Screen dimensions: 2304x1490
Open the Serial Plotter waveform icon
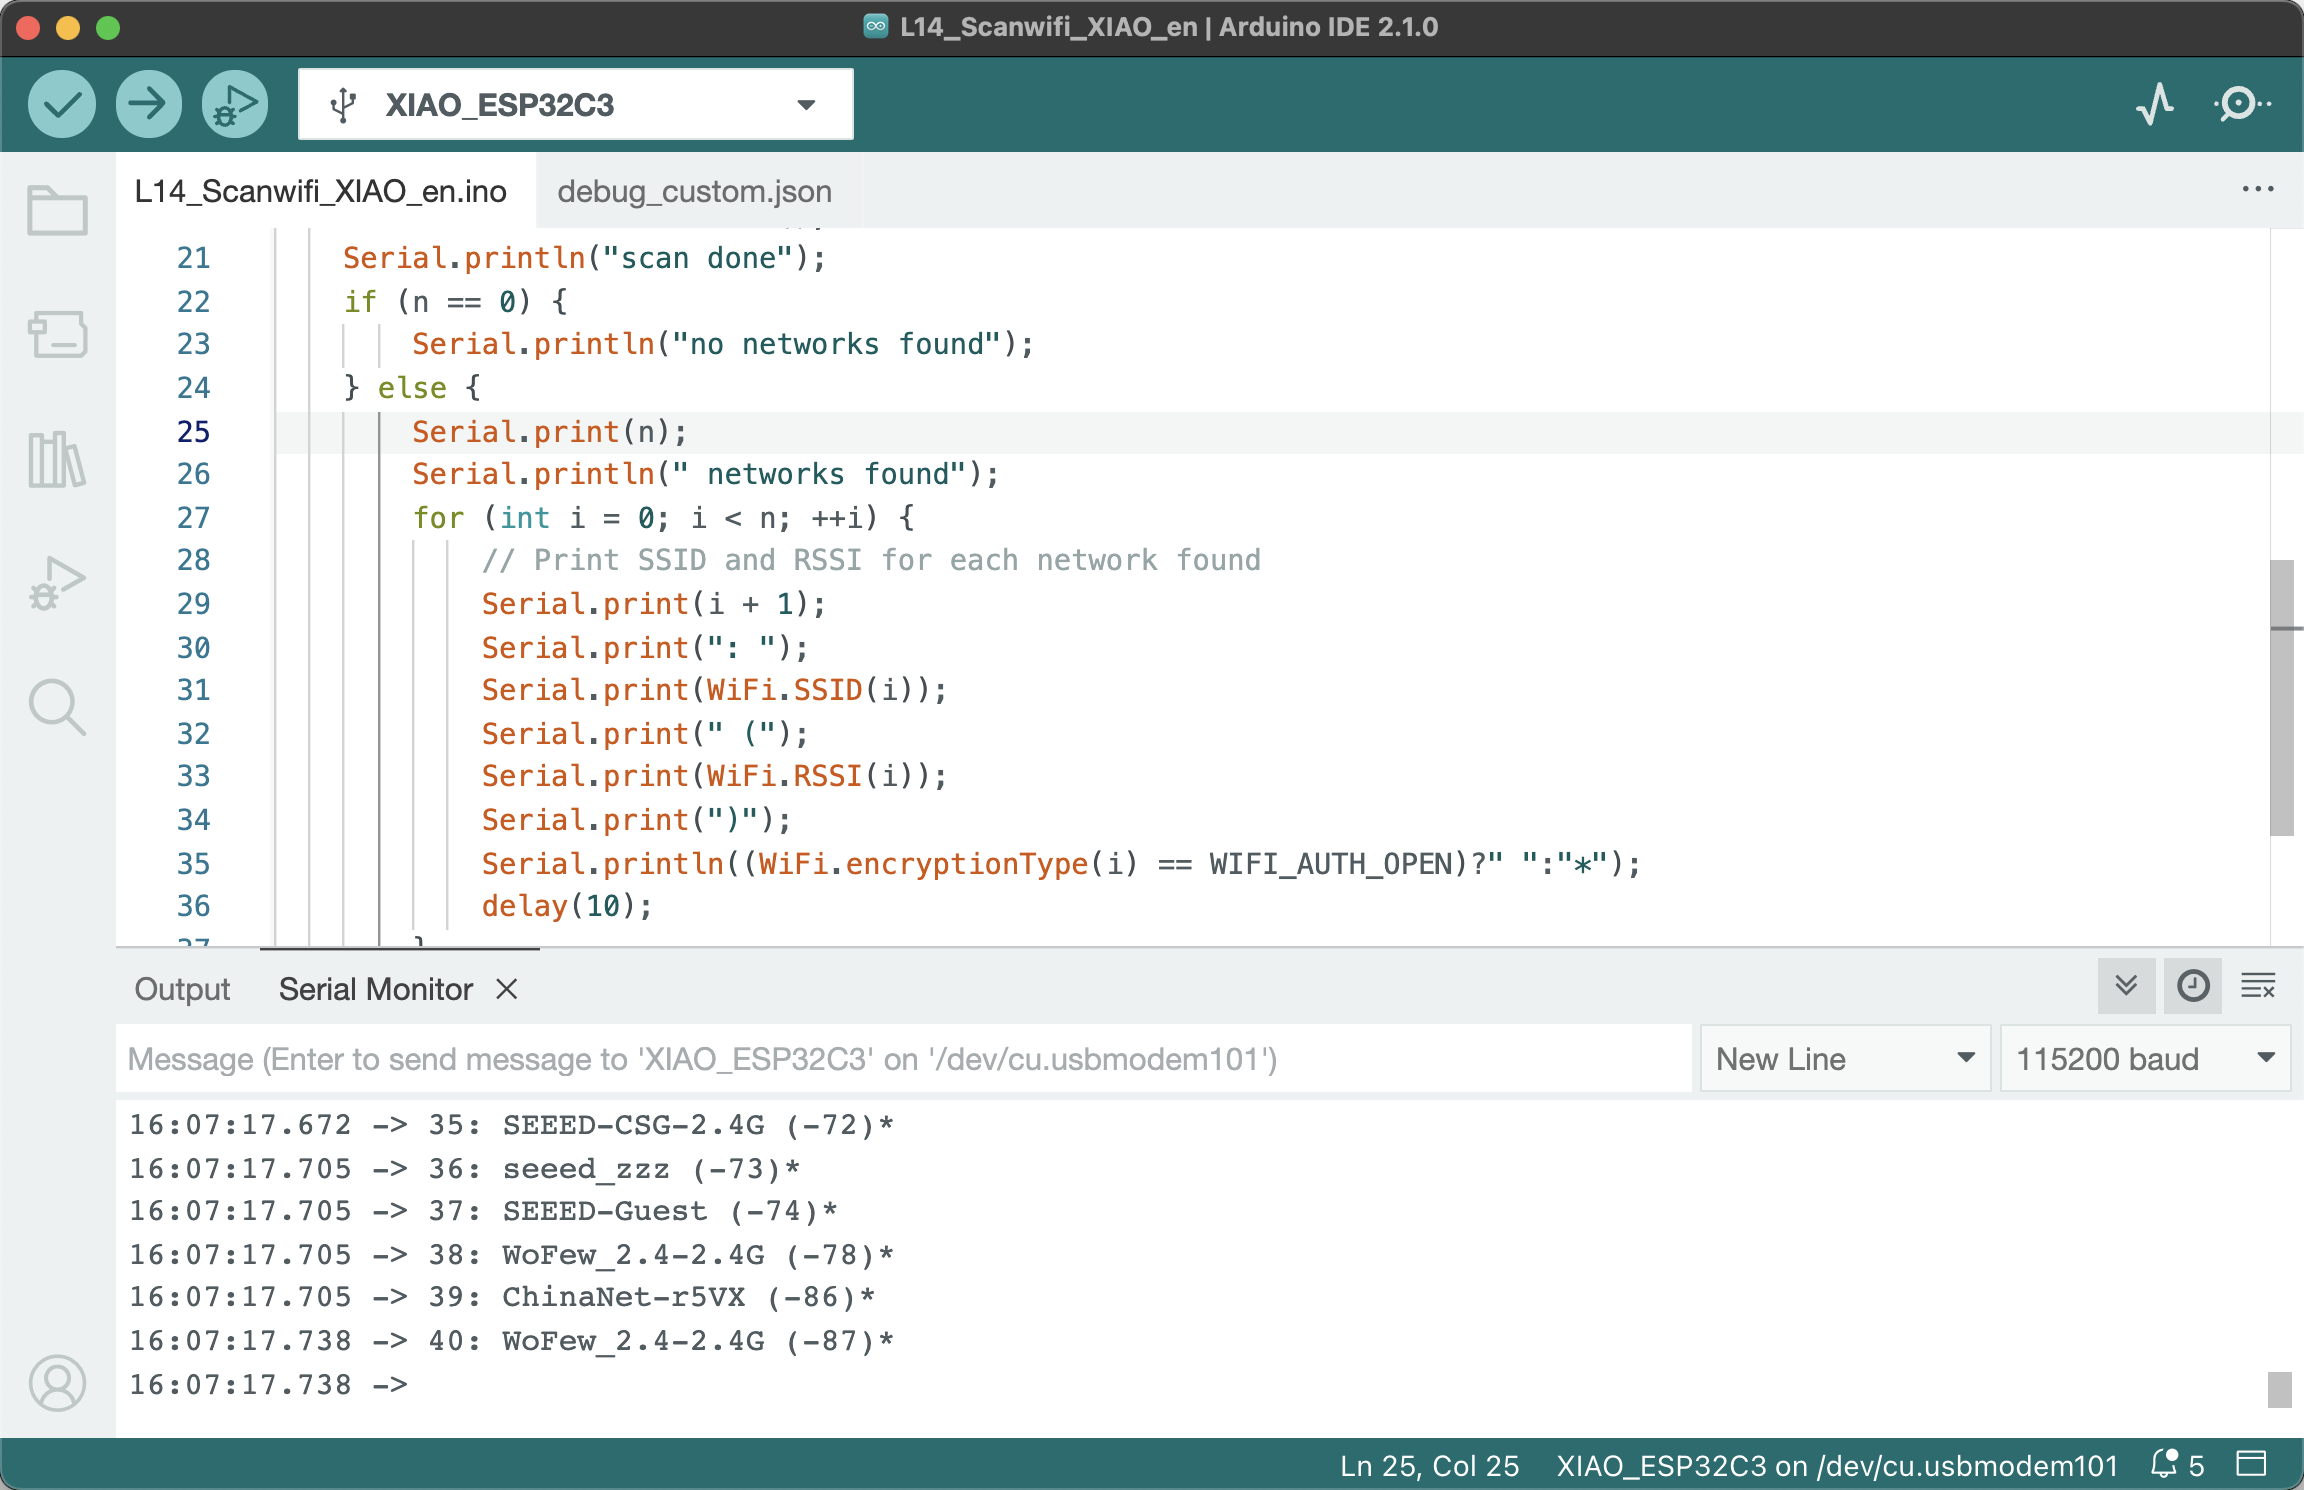tap(2155, 104)
